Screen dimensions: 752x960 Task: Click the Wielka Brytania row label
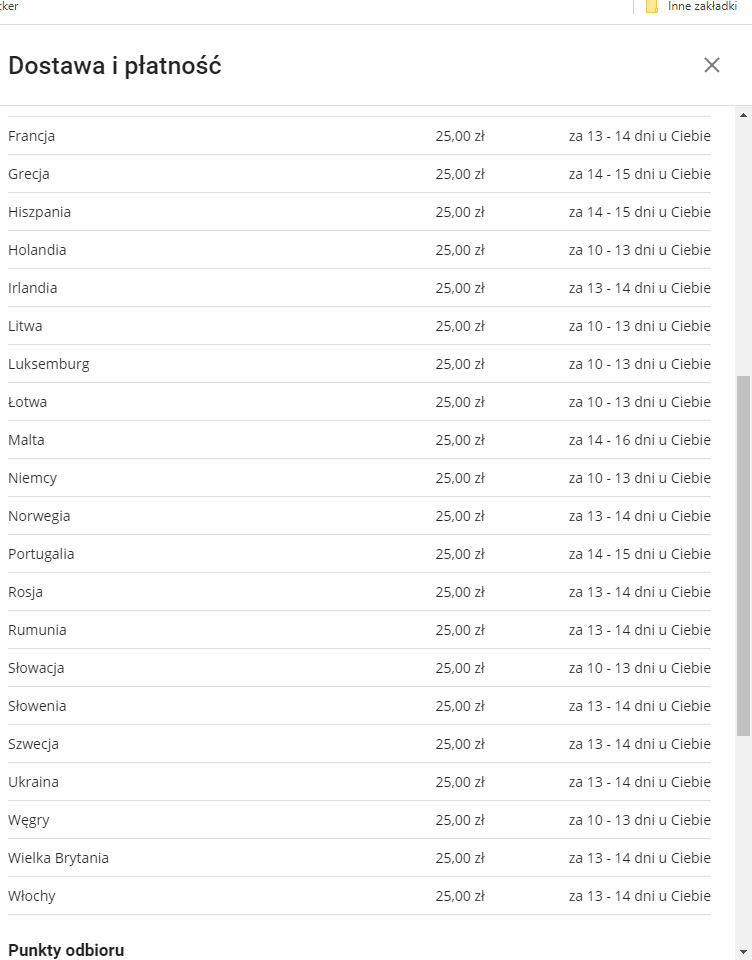coord(59,858)
